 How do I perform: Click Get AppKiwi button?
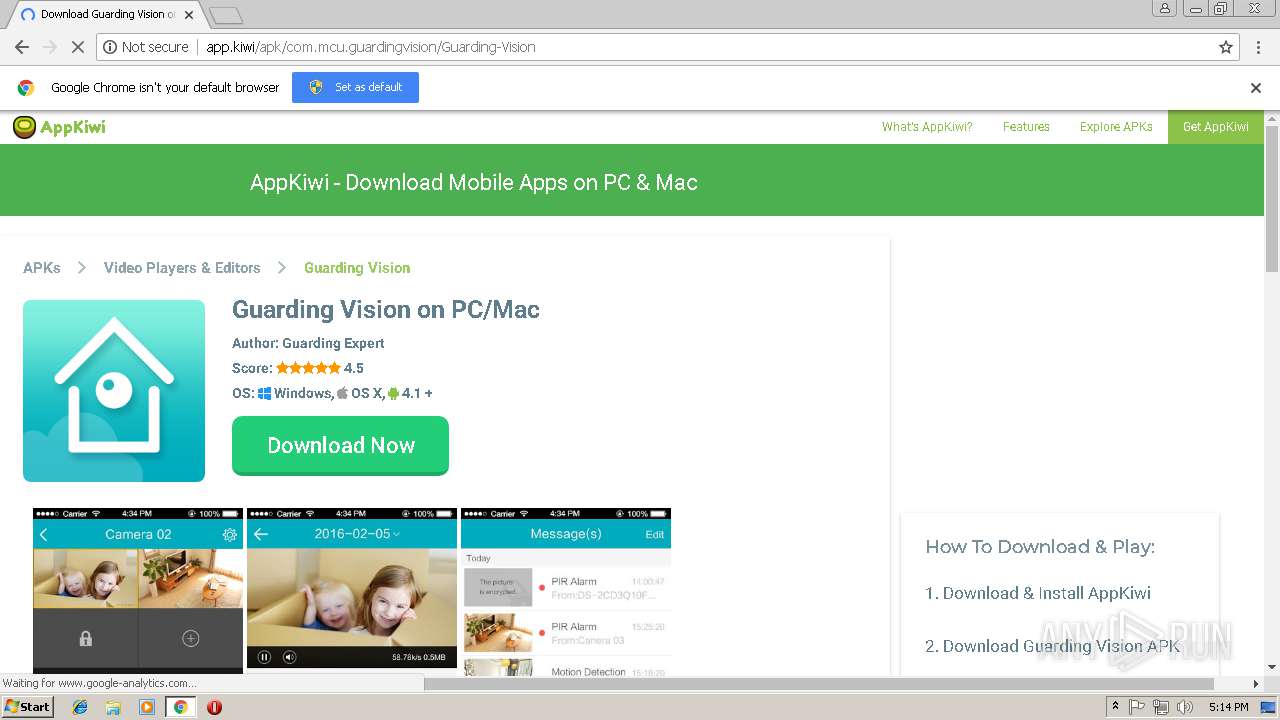point(1215,127)
